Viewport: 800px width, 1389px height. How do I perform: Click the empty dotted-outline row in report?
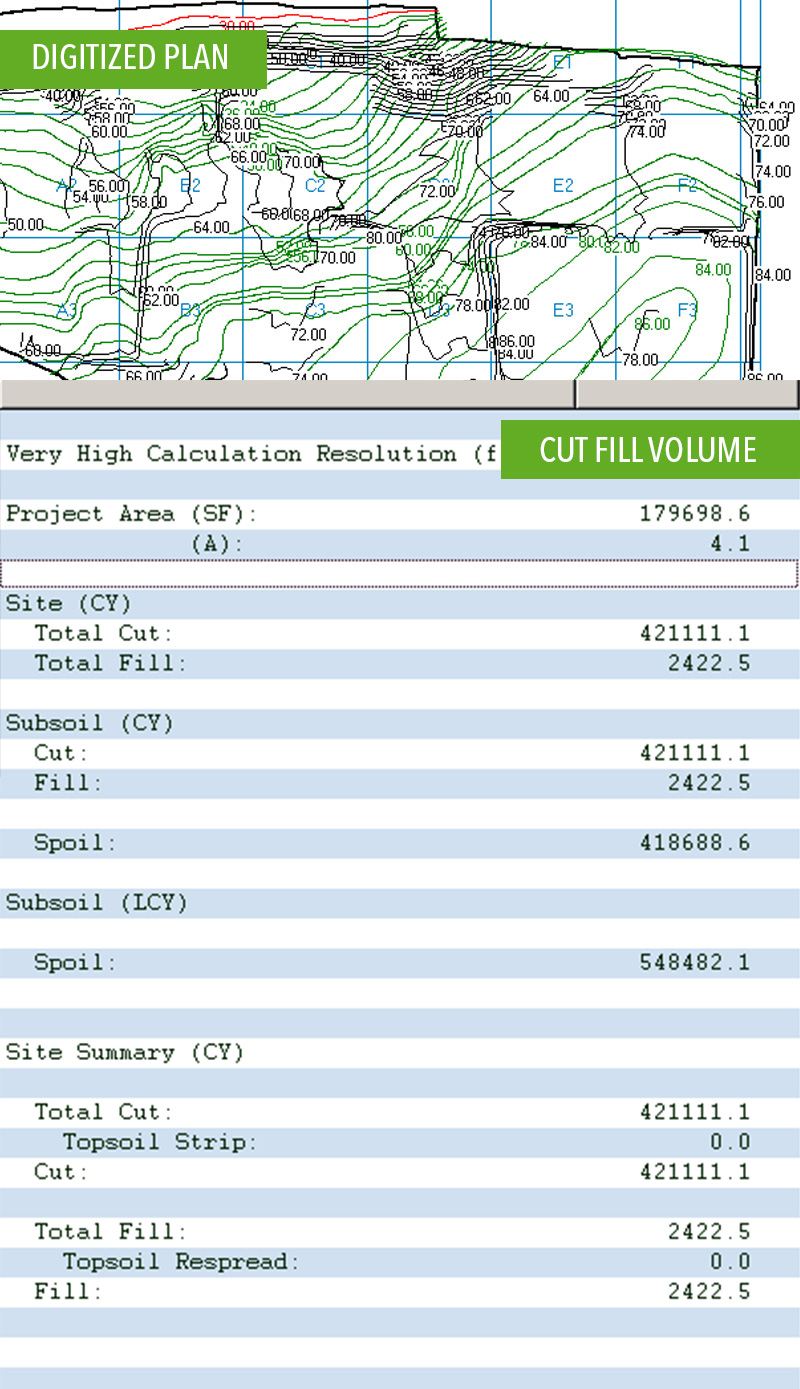point(400,573)
